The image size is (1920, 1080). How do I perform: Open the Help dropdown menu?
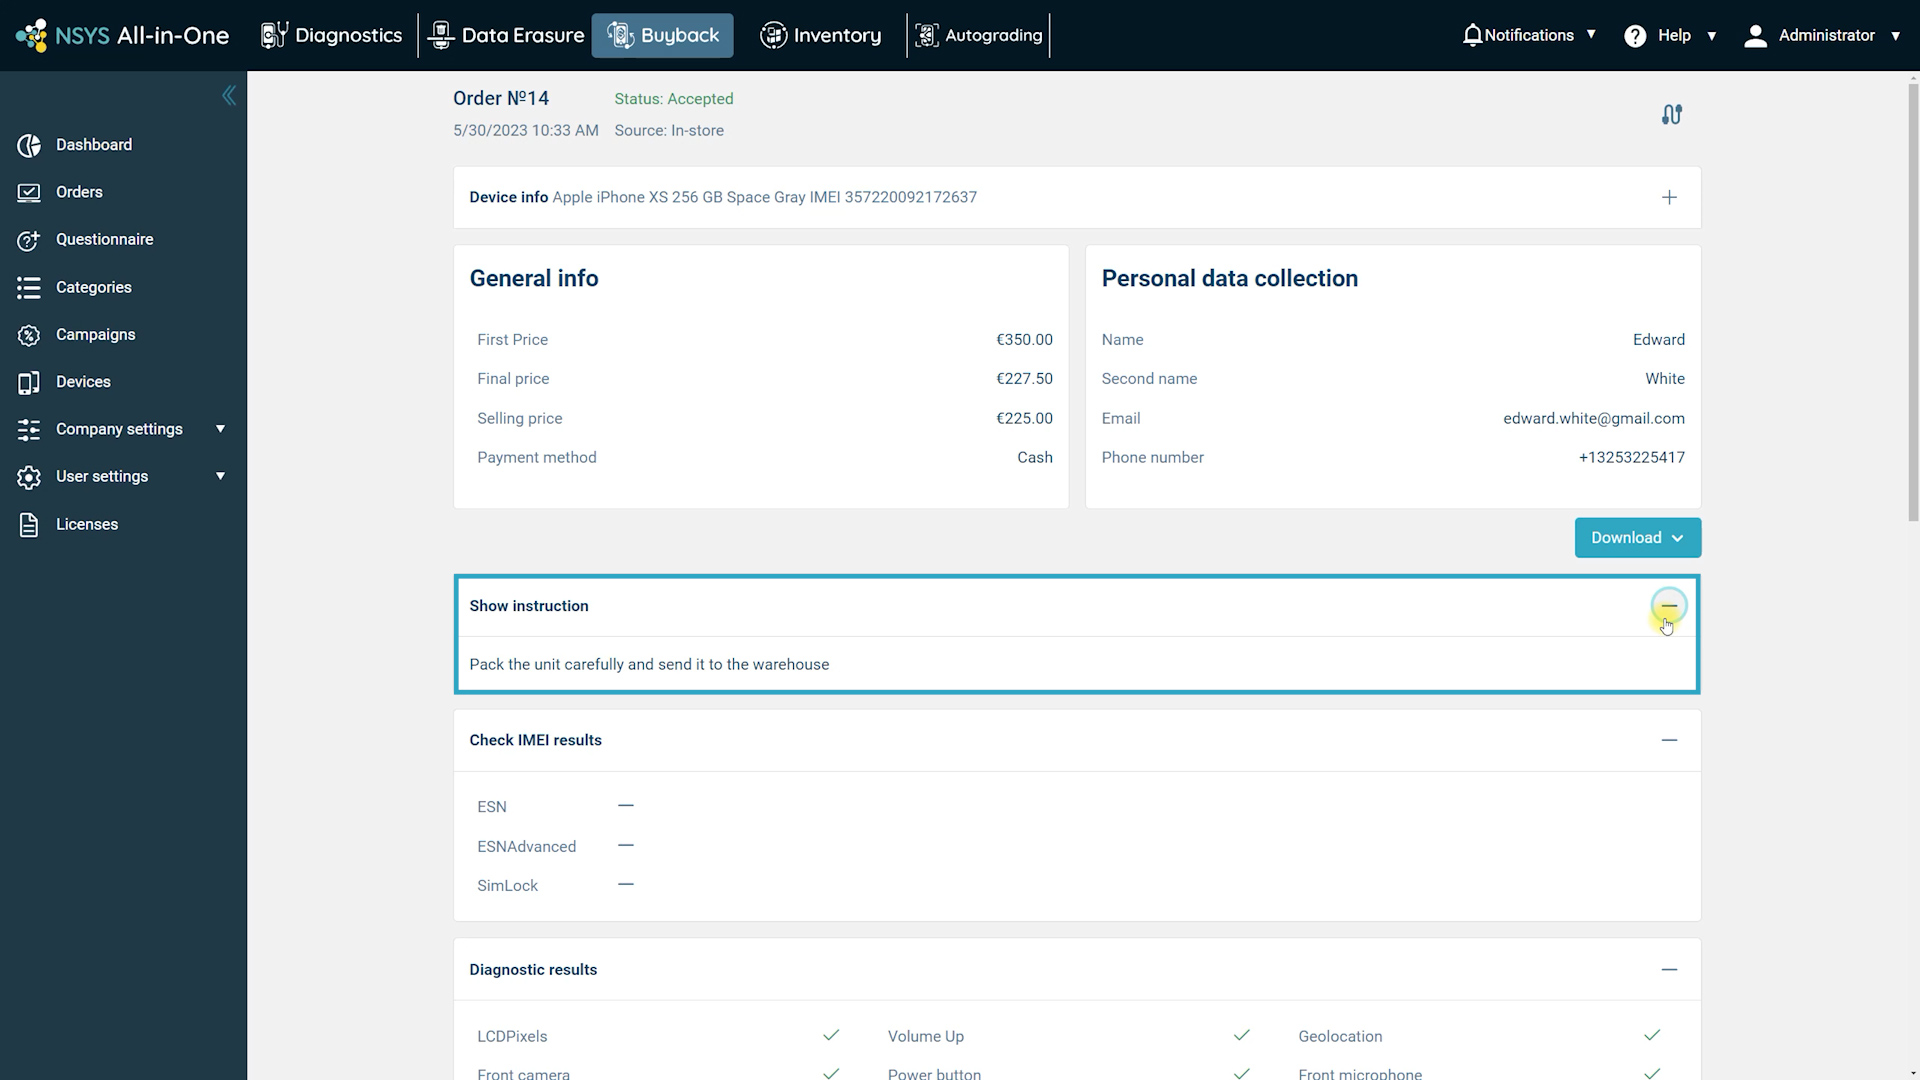coord(1670,35)
